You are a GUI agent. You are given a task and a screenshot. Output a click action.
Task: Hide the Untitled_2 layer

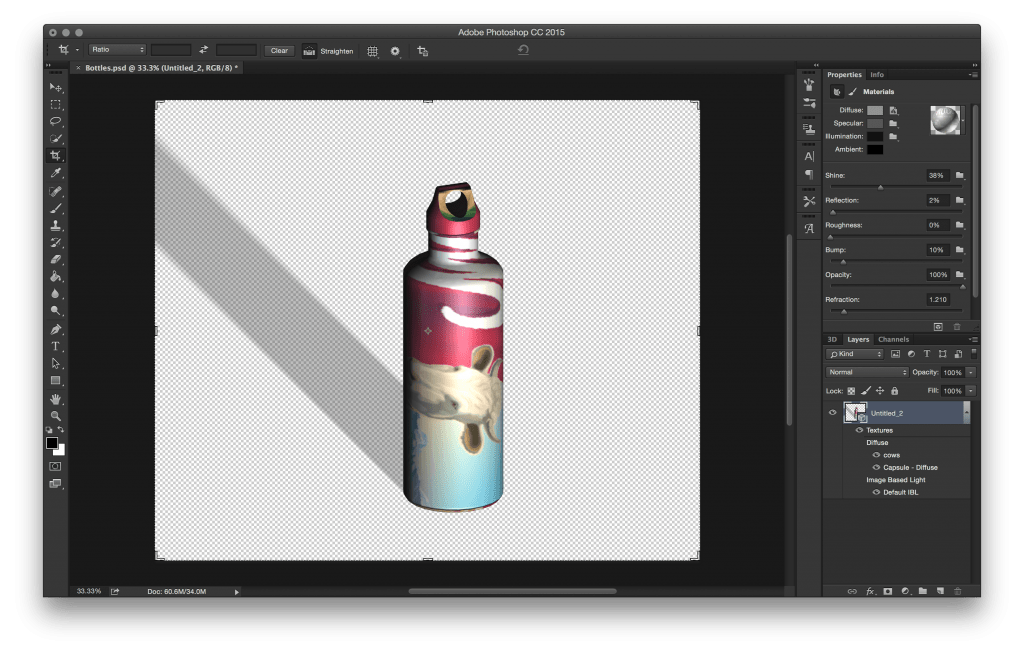pos(831,412)
